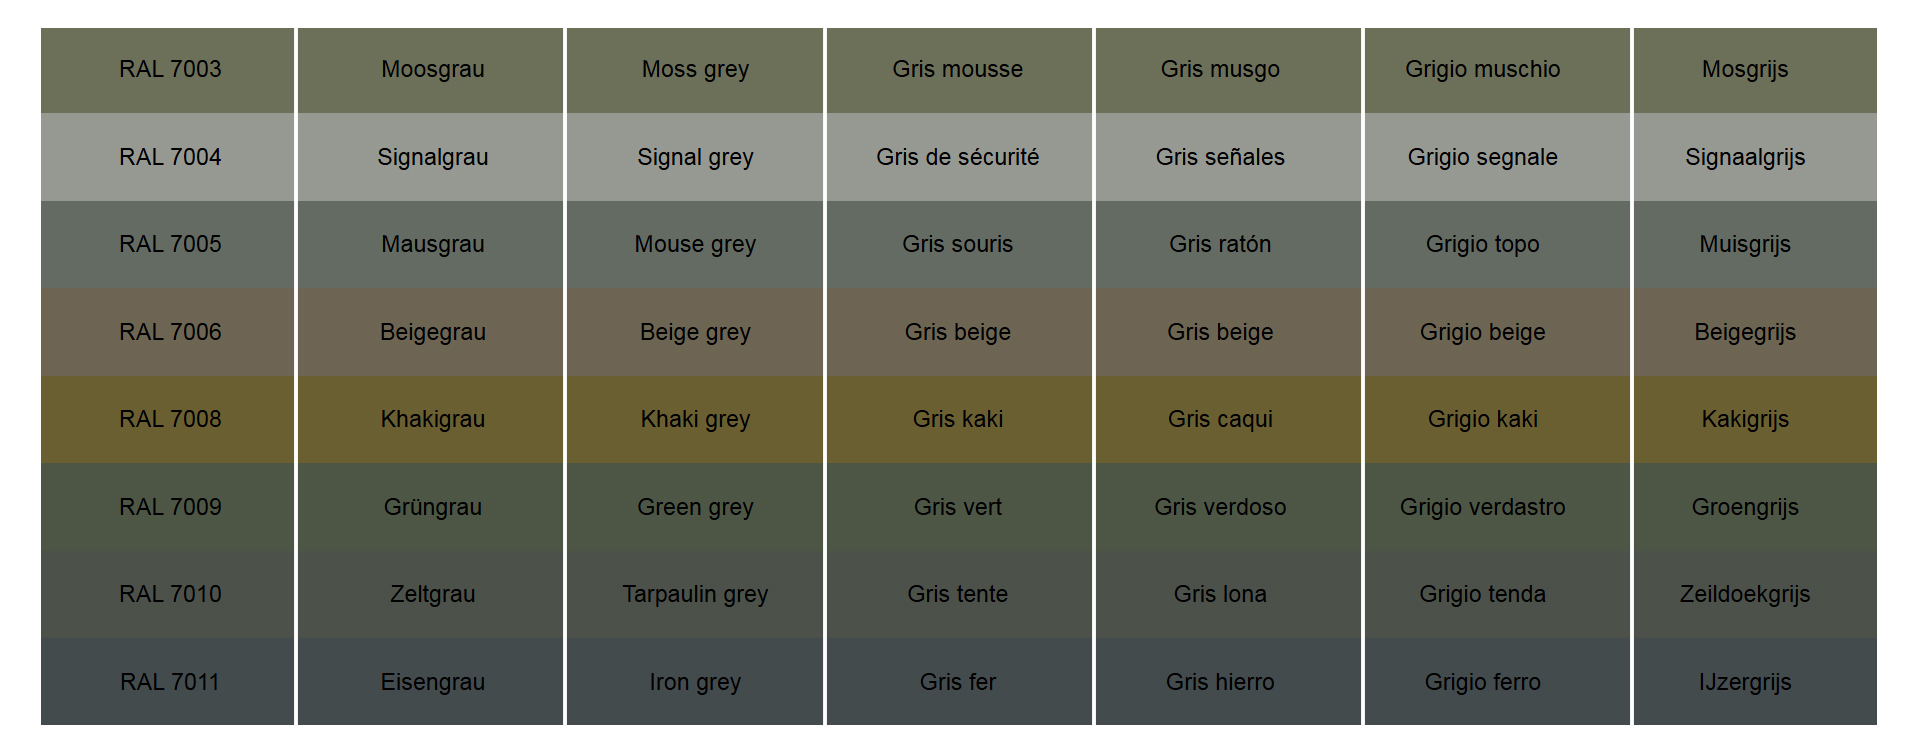The height and width of the screenshot is (753, 1920).
Task: Select the Khaki grey cell
Action: click(x=695, y=419)
